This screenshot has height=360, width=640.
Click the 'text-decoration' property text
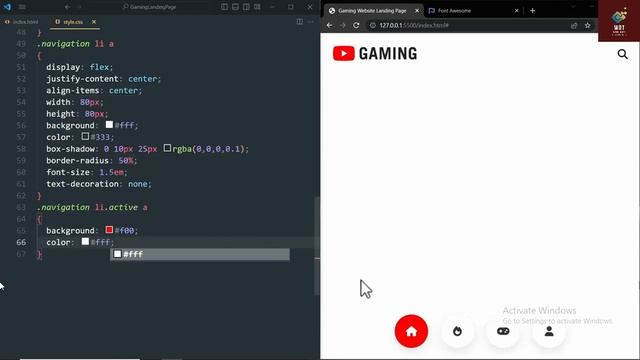(82, 184)
